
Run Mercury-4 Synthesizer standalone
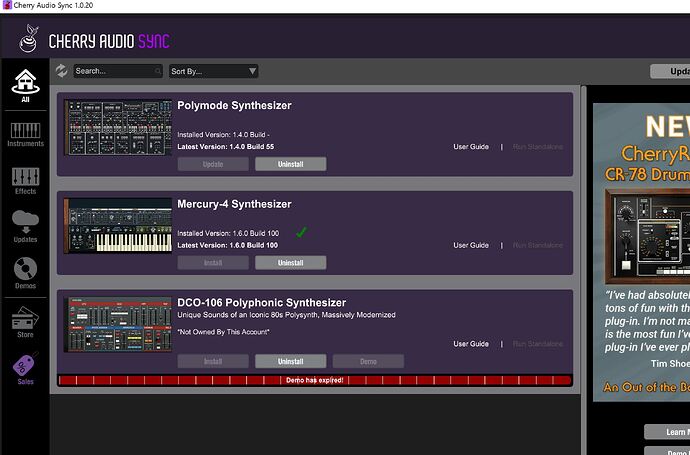(538, 245)
